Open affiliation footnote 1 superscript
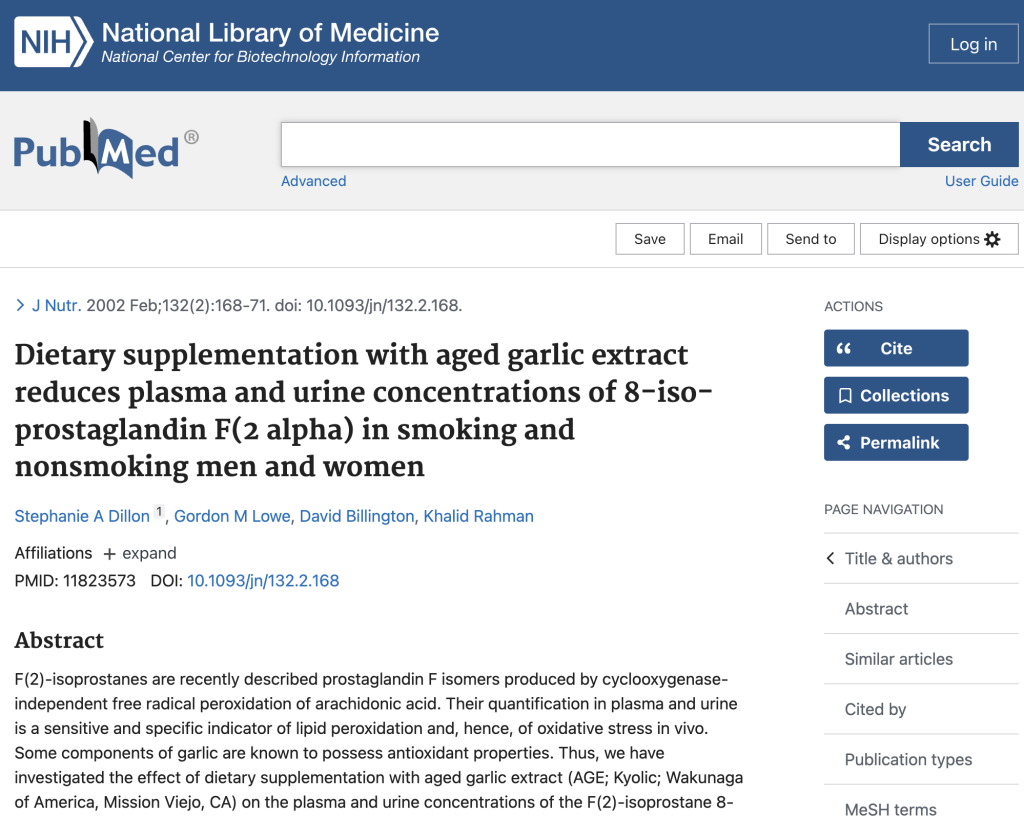 (x=159, y=512)
